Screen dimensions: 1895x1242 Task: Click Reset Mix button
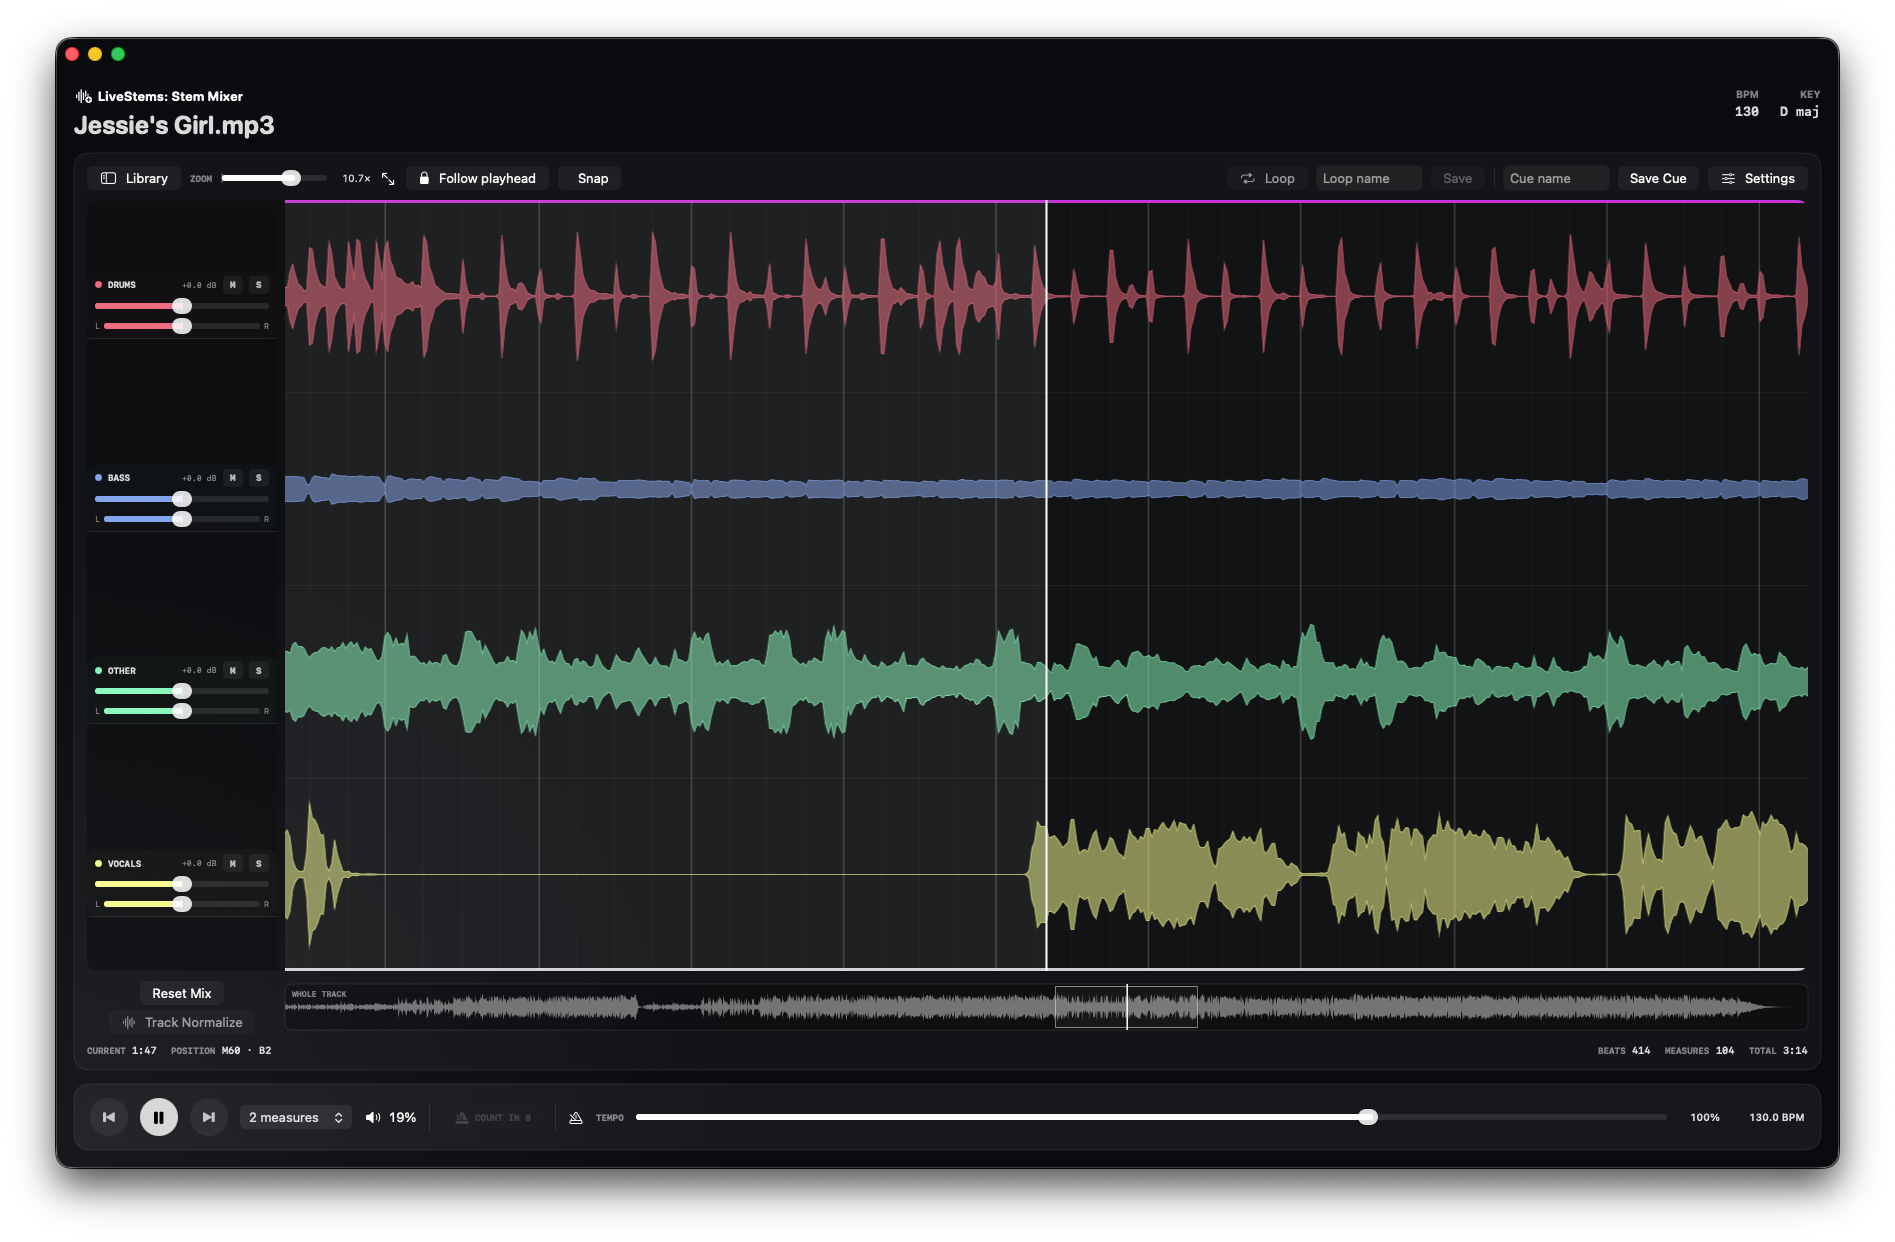(182, 993)
